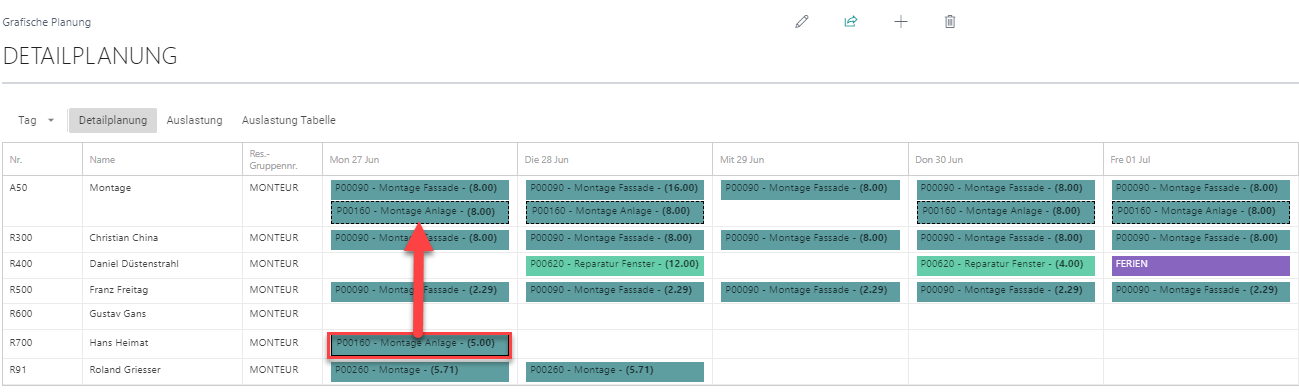
Task: Open the Tag dropdown
Action: [x=36, y=120]
